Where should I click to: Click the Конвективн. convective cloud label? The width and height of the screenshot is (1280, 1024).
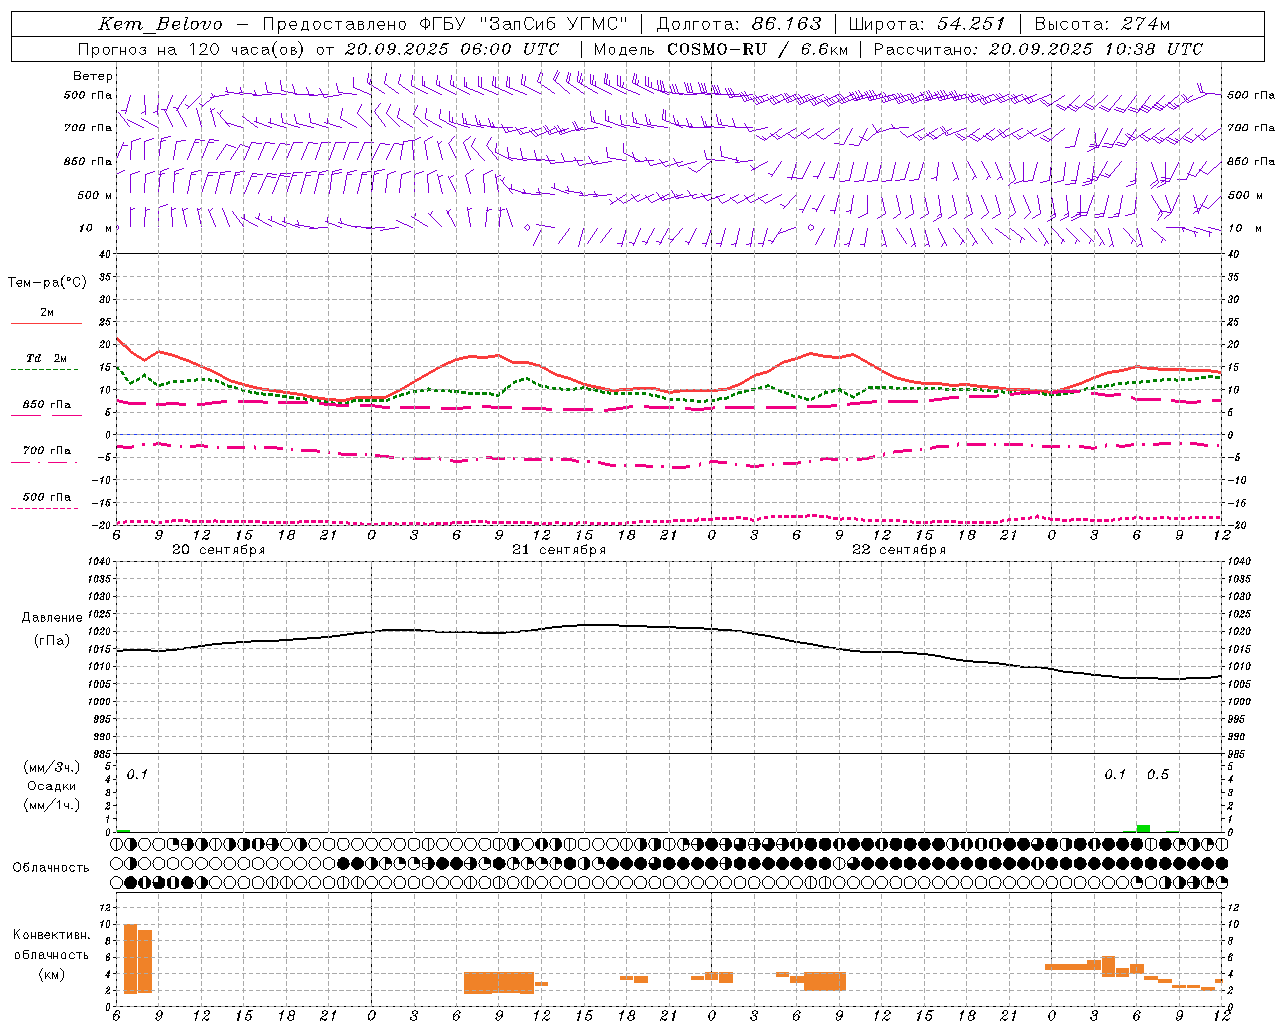(x=52, y=935)
